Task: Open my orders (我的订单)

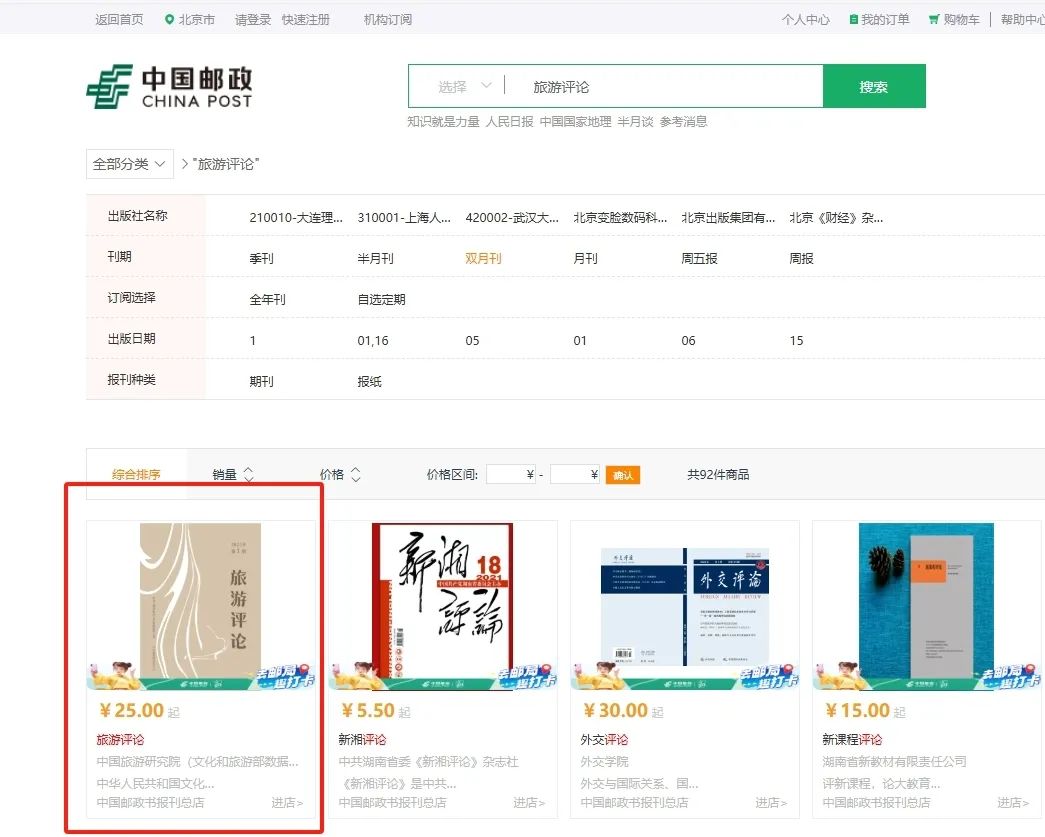Action: [879, 20]
